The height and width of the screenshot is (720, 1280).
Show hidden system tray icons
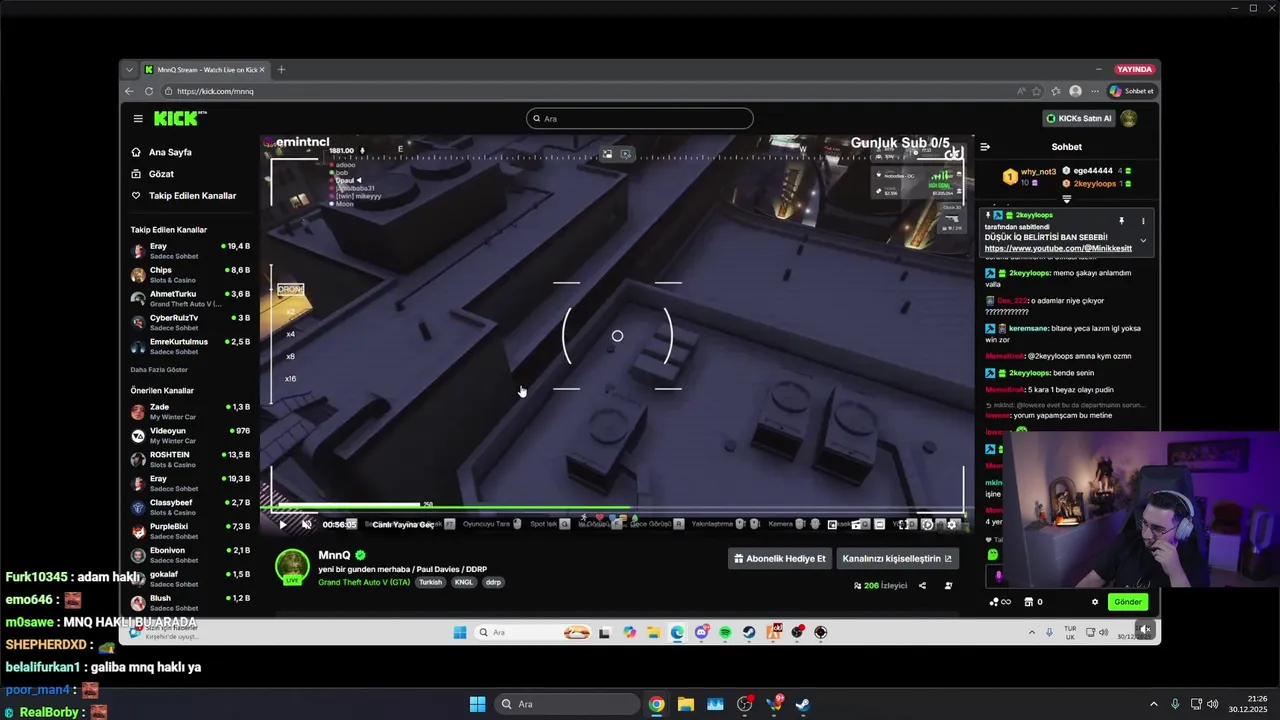pyautogui.click(x=1153, y=704)
